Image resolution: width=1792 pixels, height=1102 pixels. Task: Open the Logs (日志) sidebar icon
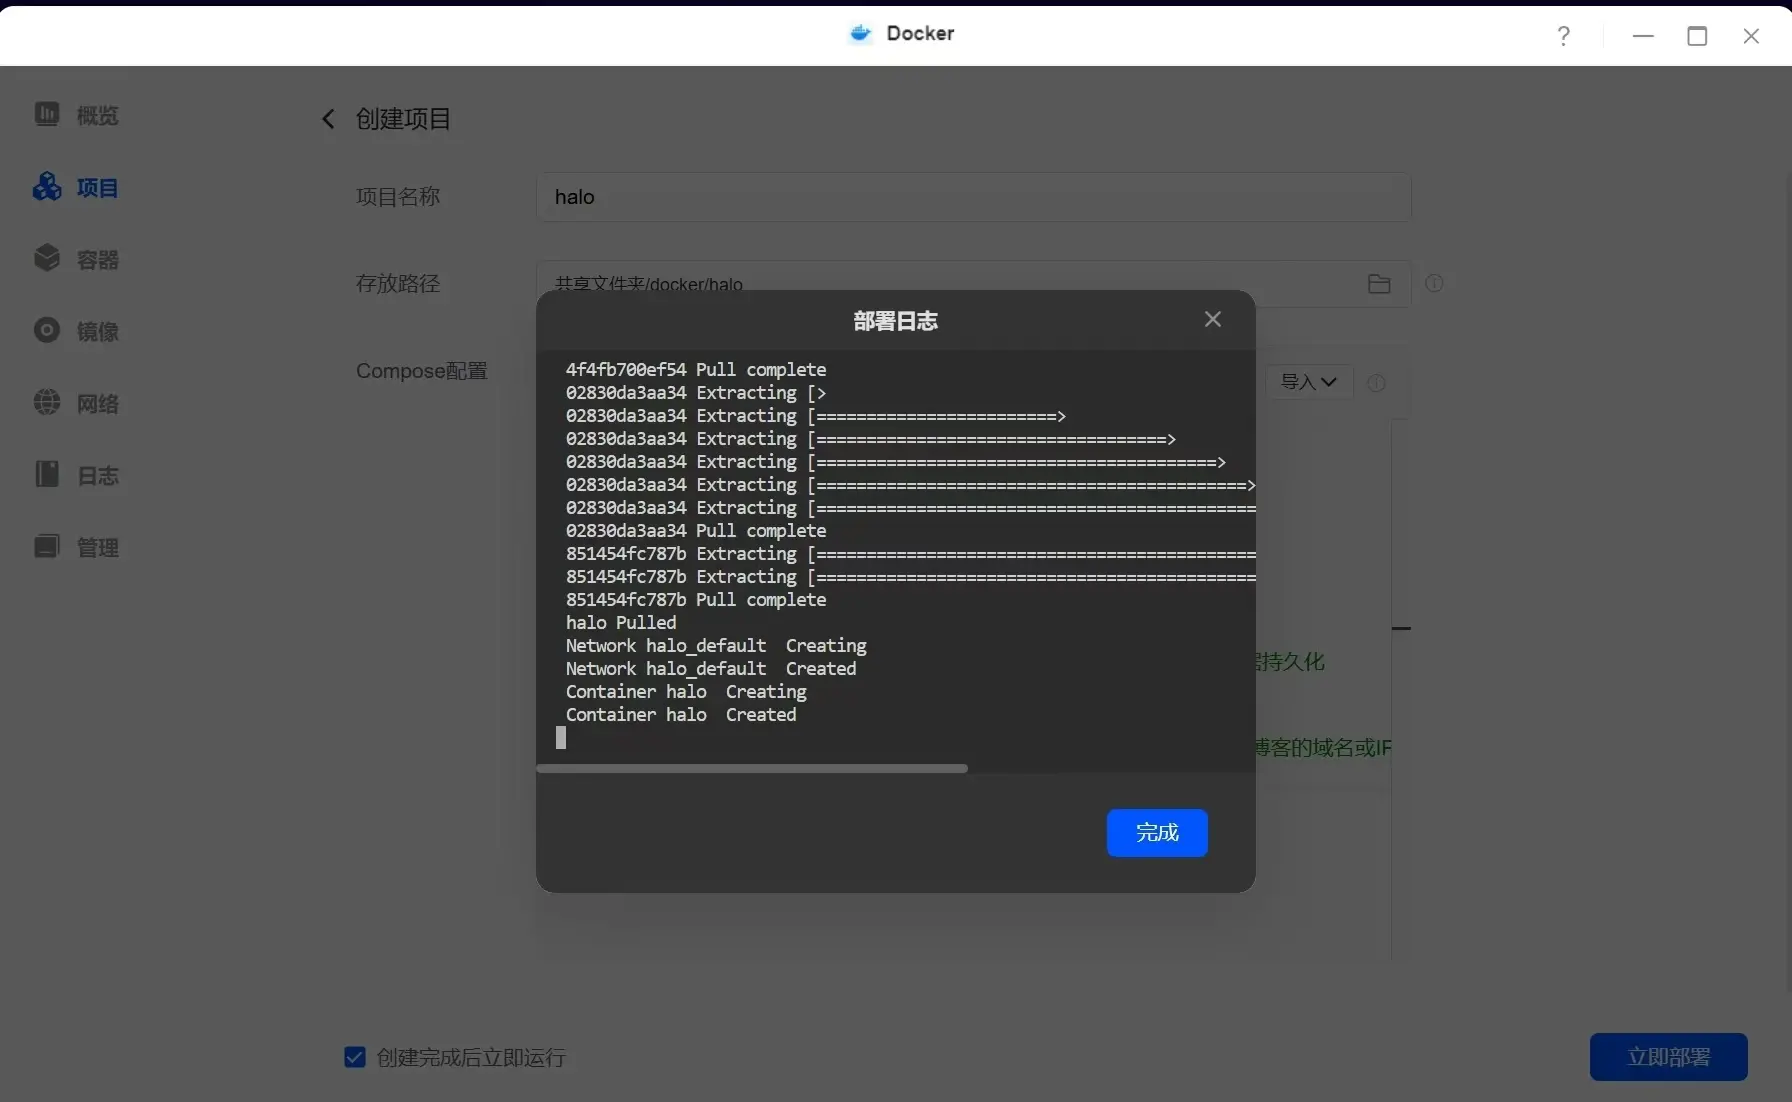click(47, 475)
